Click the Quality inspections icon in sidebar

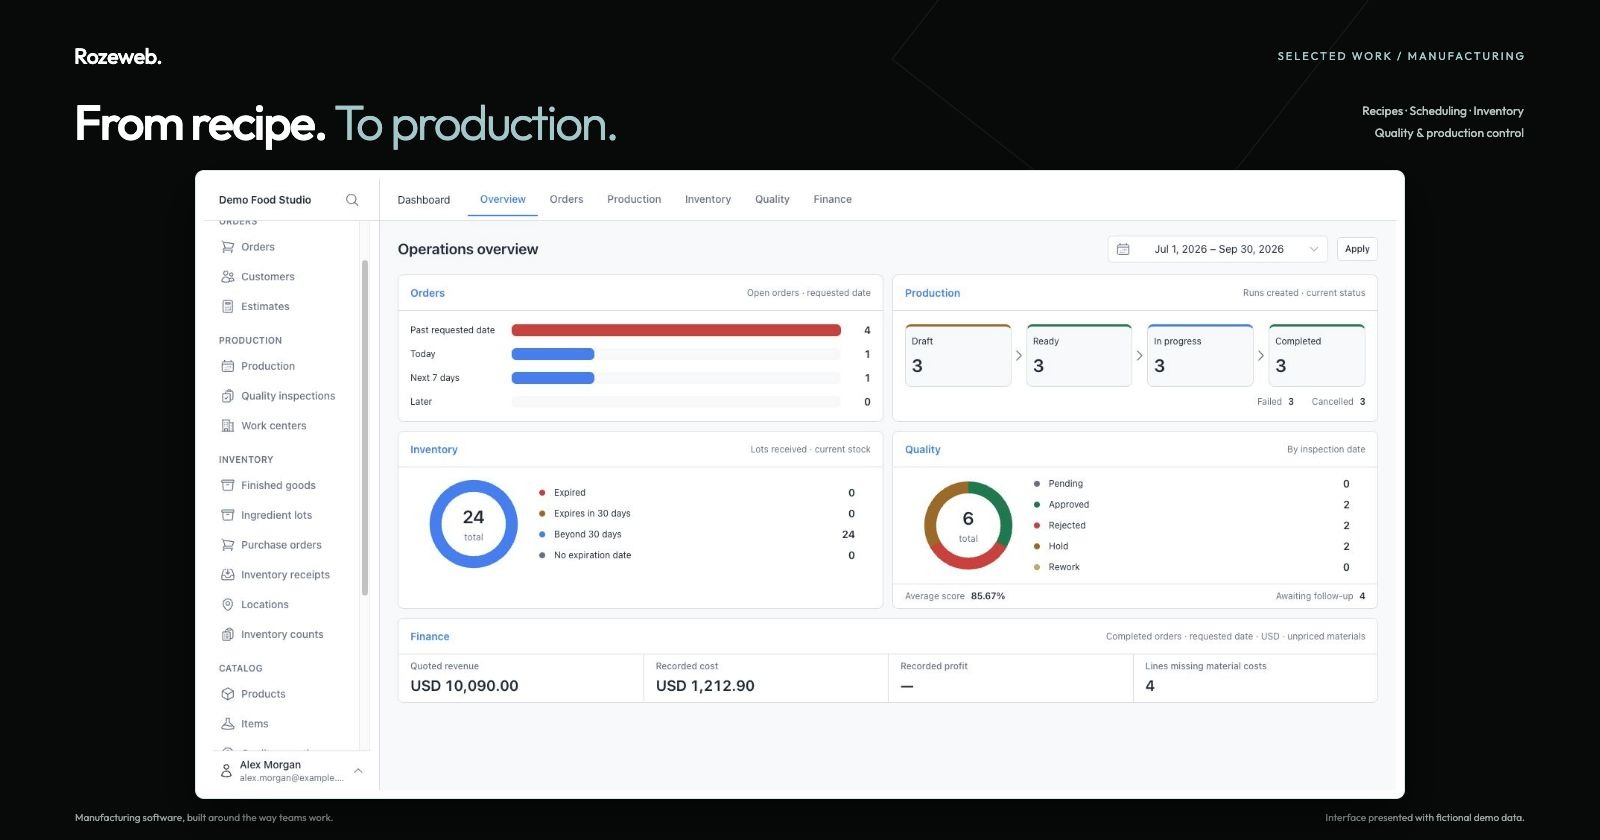[x=228, y=396]
